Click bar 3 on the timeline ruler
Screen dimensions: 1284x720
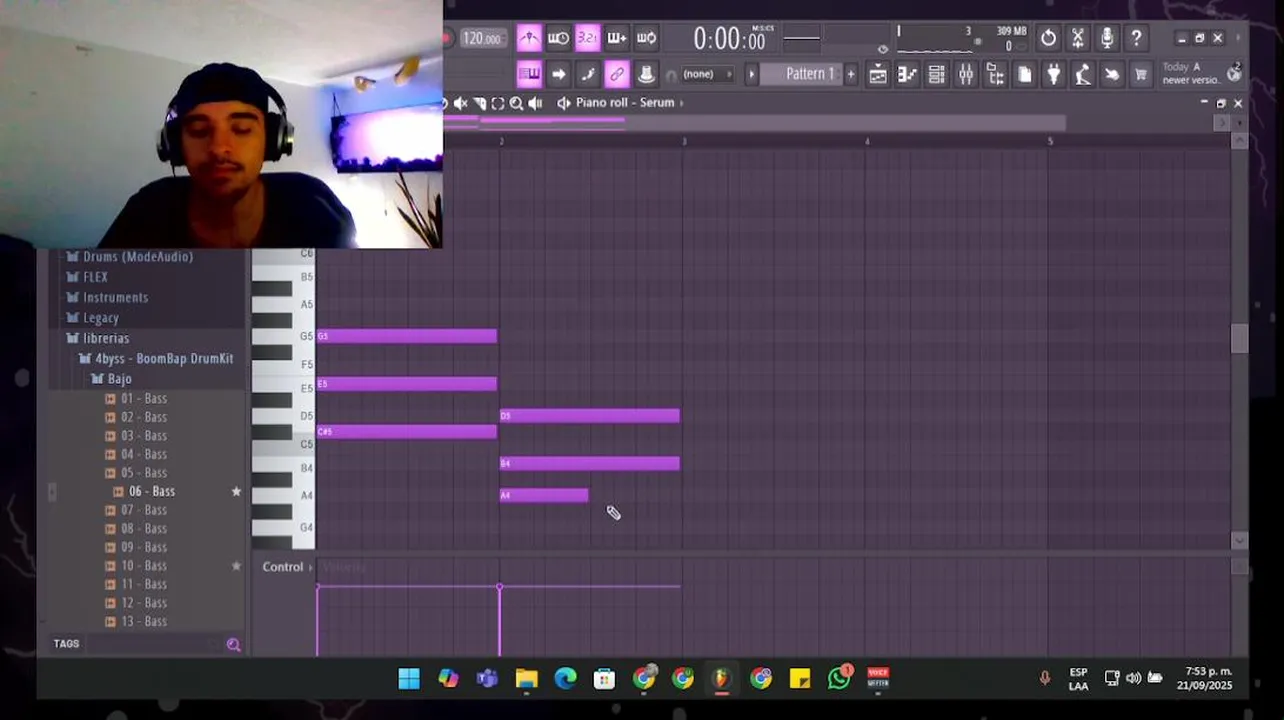(x=684, y=142)
